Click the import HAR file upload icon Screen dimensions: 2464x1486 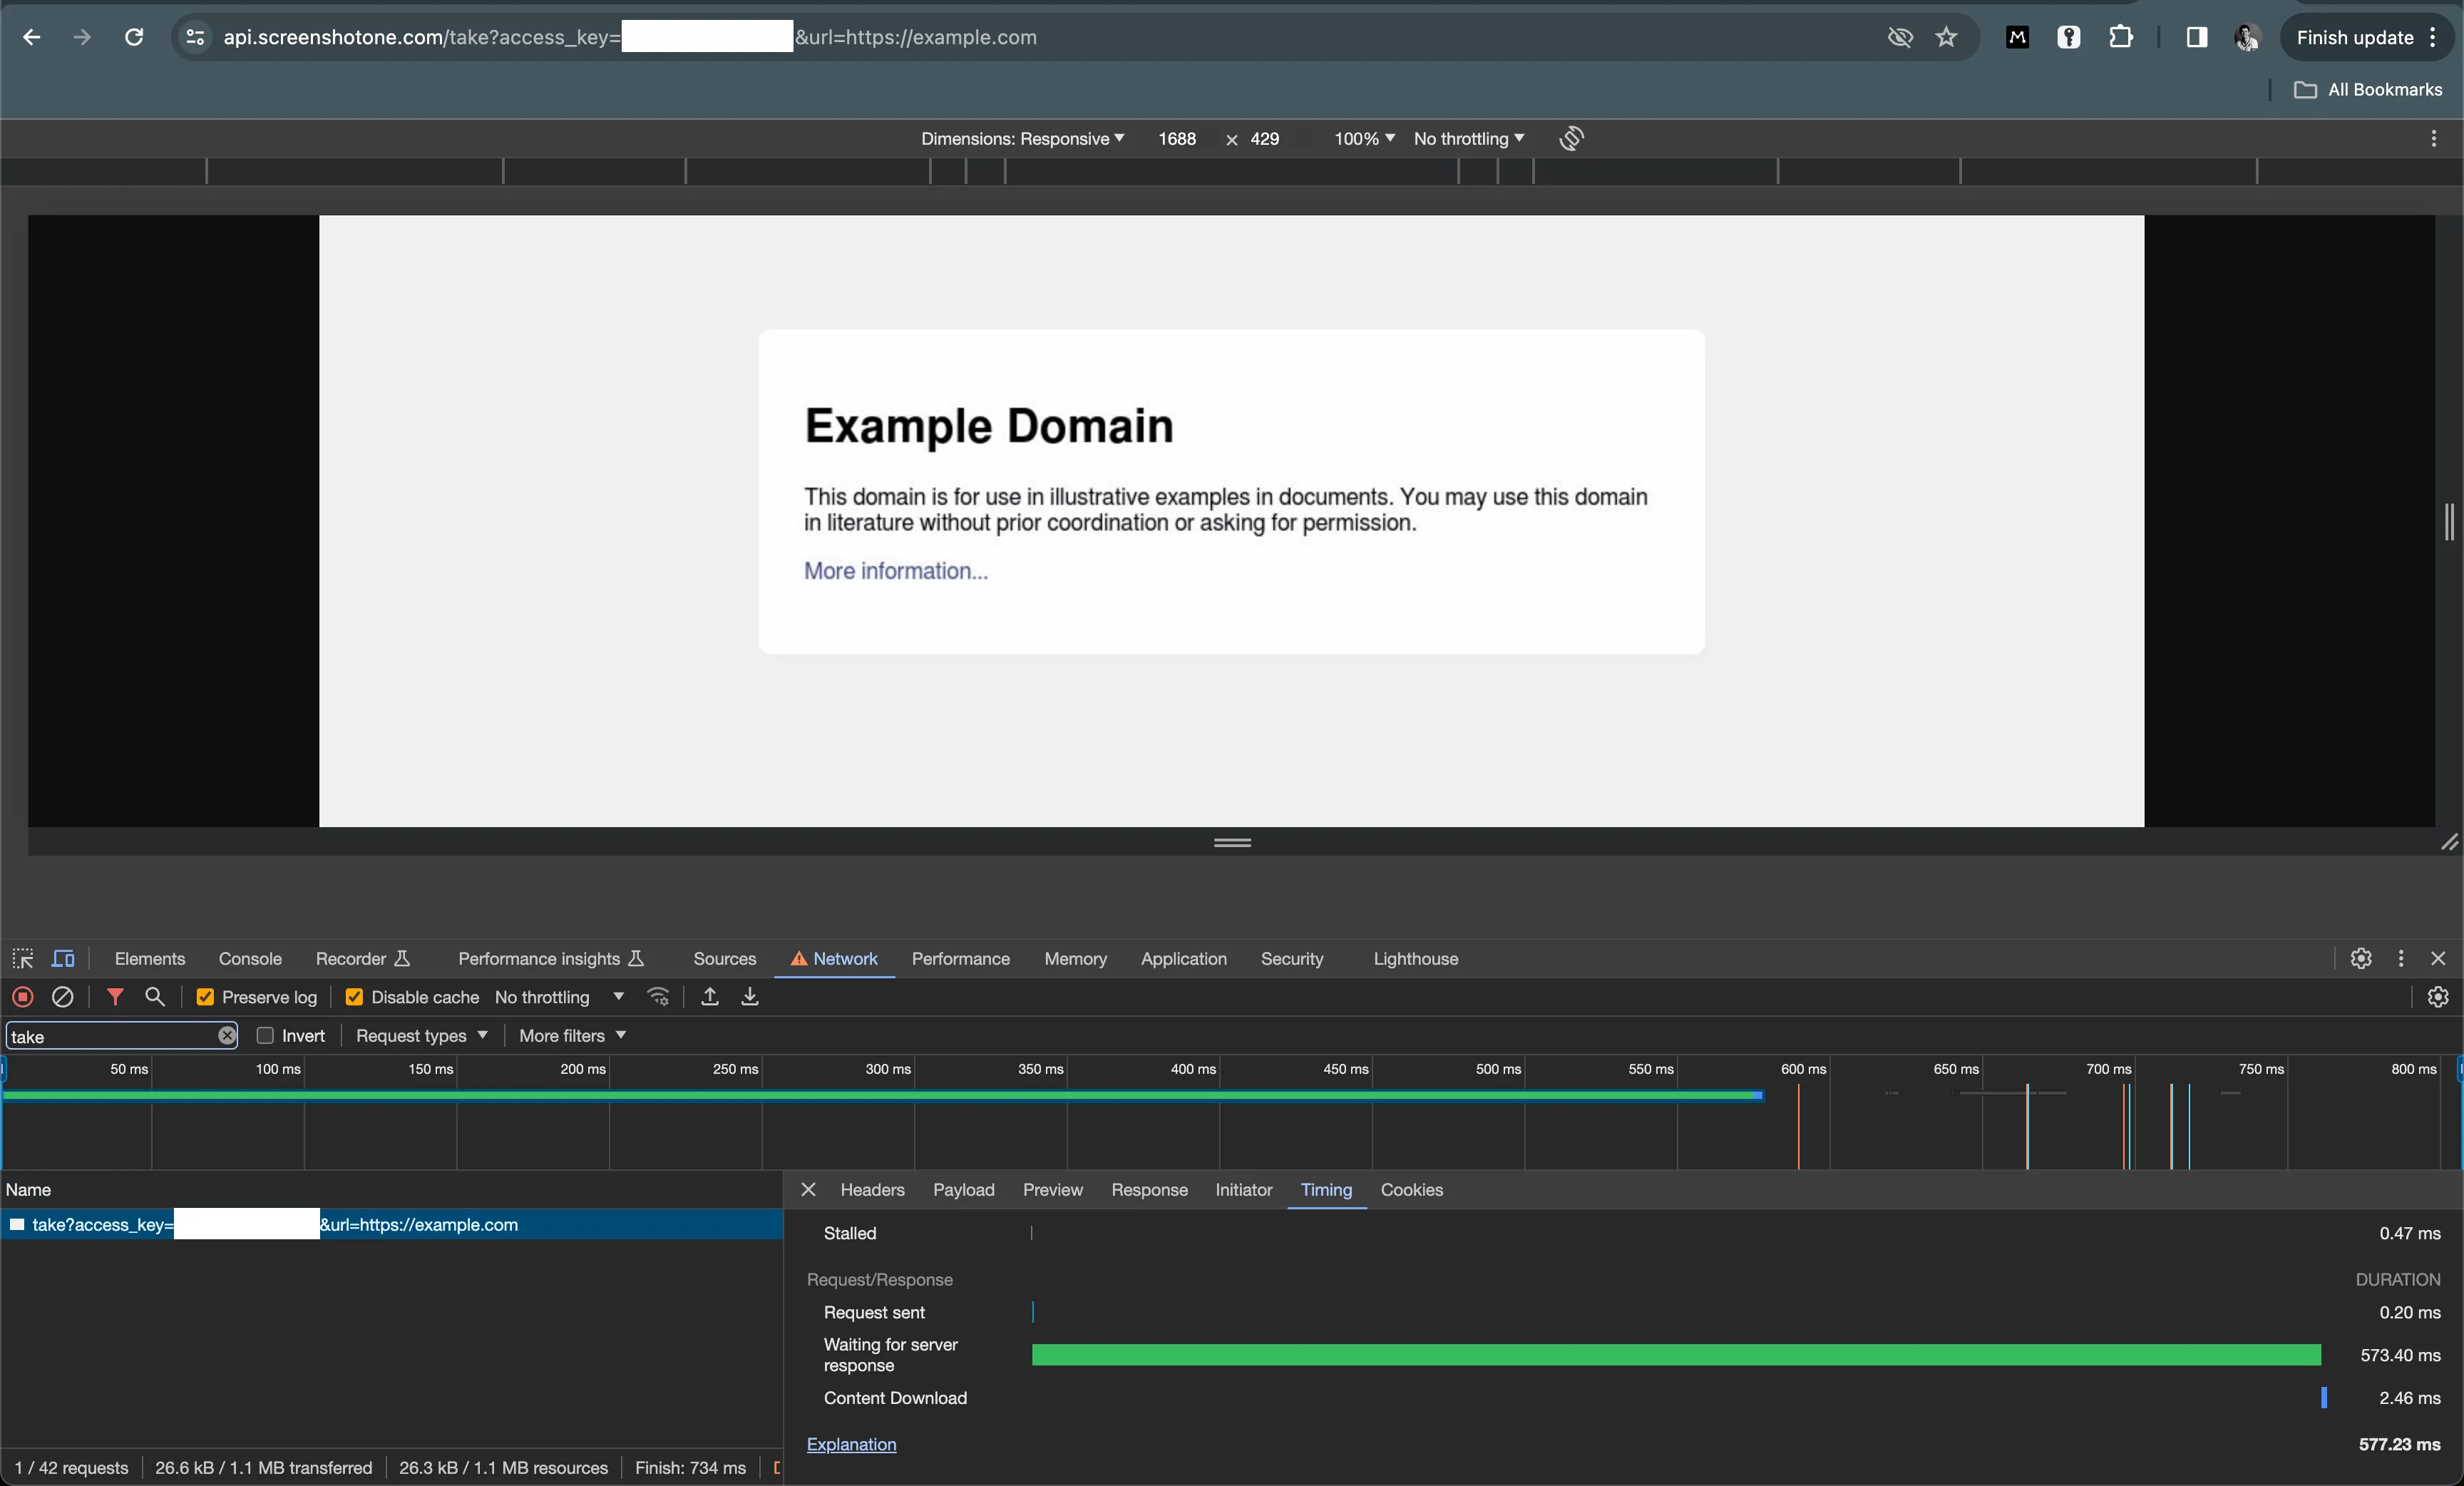click(709, 997)
